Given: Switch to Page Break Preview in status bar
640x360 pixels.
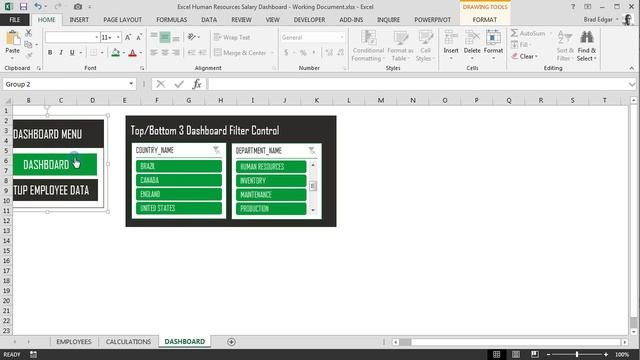Looking at the screenshot, I should click(535, 354).
